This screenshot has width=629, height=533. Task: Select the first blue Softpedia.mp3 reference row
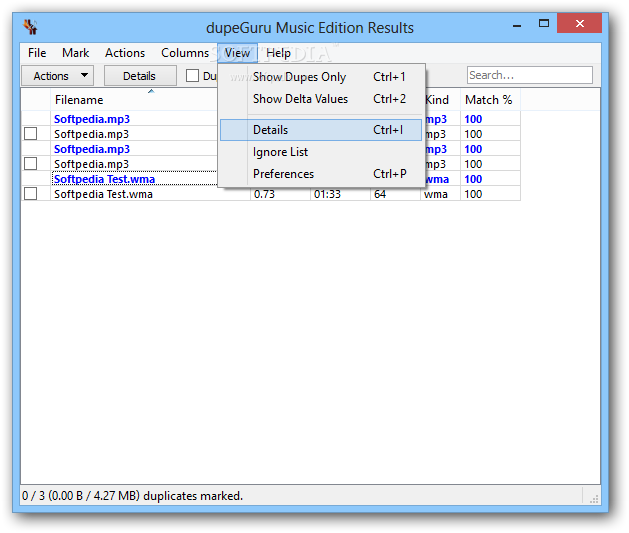(92, 119)
